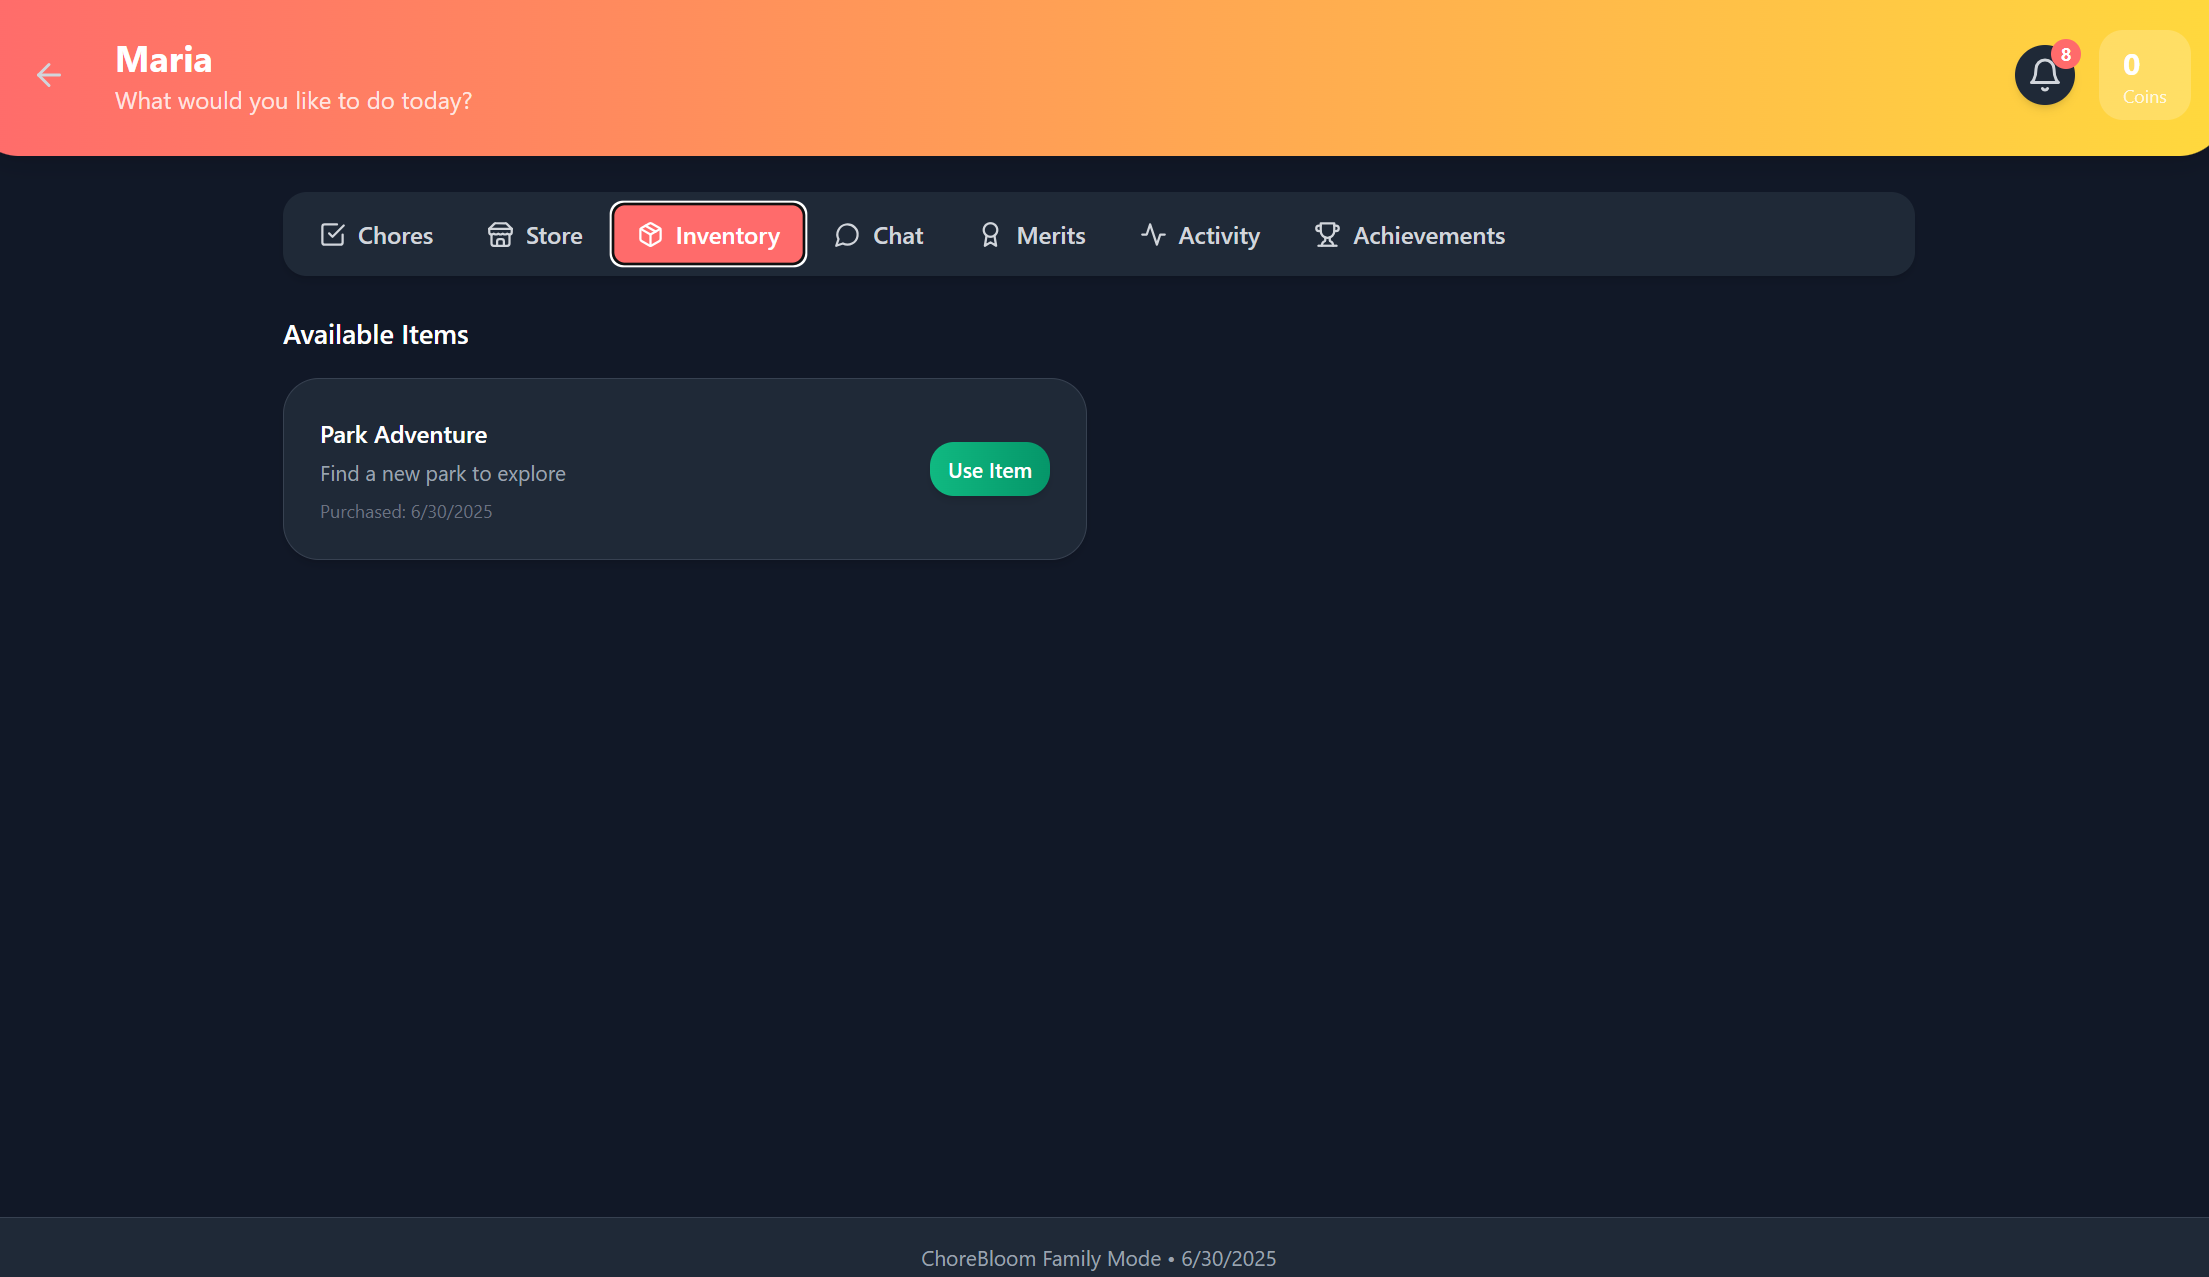This screenshot has height=1277, width=2209.
Task: Click the Activity pulse icon
Action: [x=1153, y=235]
